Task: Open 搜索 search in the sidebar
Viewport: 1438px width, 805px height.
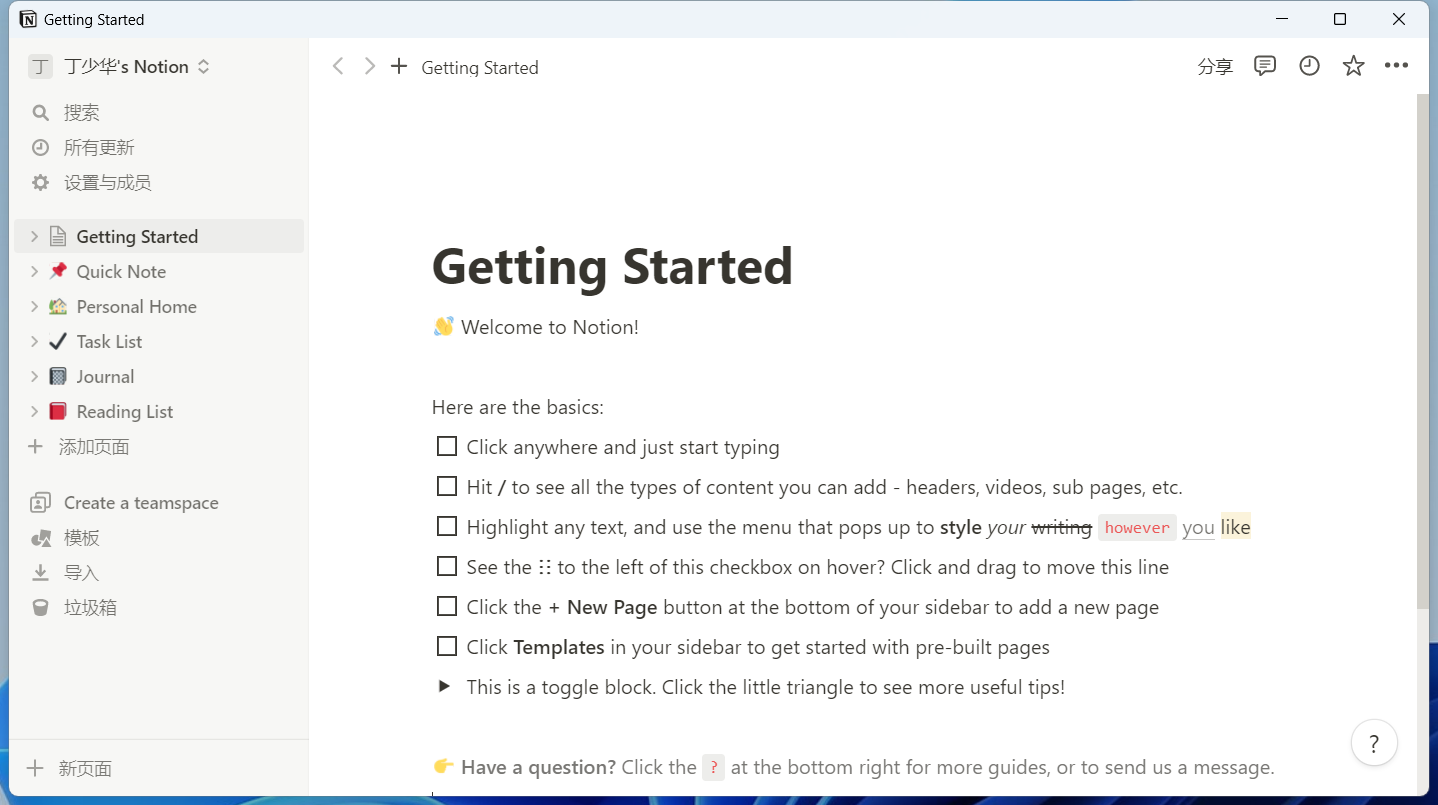Action: [81, 113]
